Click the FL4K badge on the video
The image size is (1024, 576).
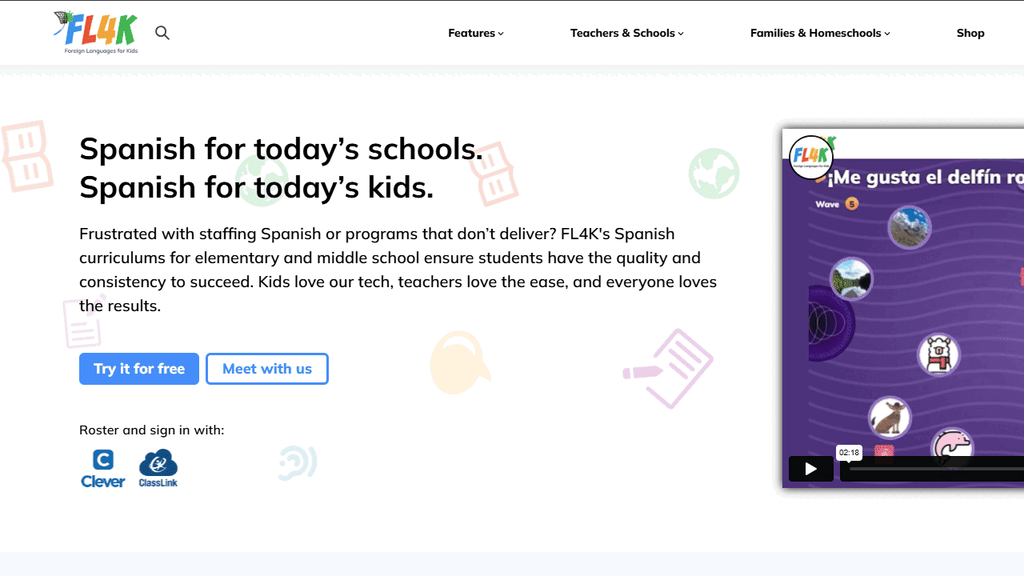pos(810,156)
